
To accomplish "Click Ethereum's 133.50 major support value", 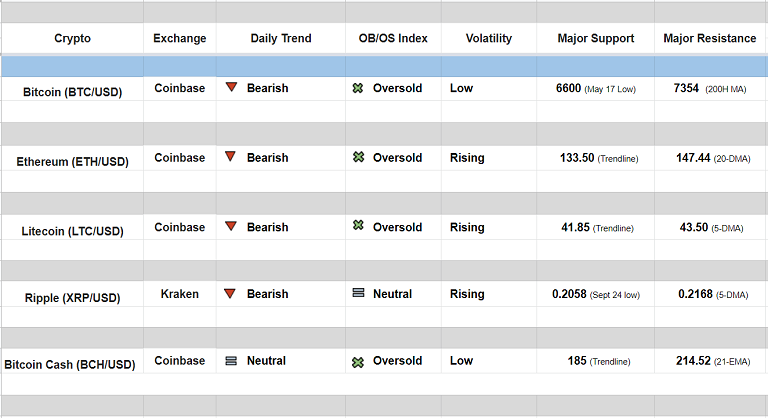I will click(x=575, y=158).
